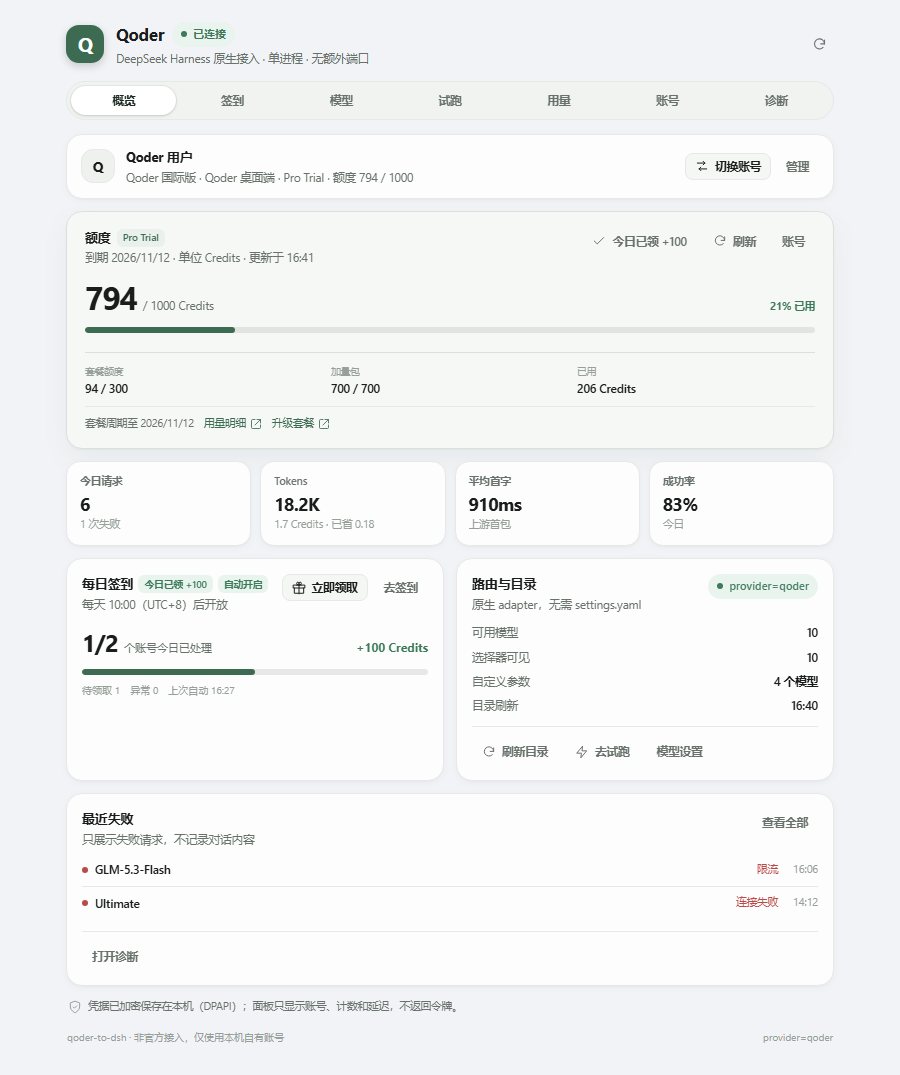
Task: Switch to the 签到 tab
Action: (x=232, y=101)
